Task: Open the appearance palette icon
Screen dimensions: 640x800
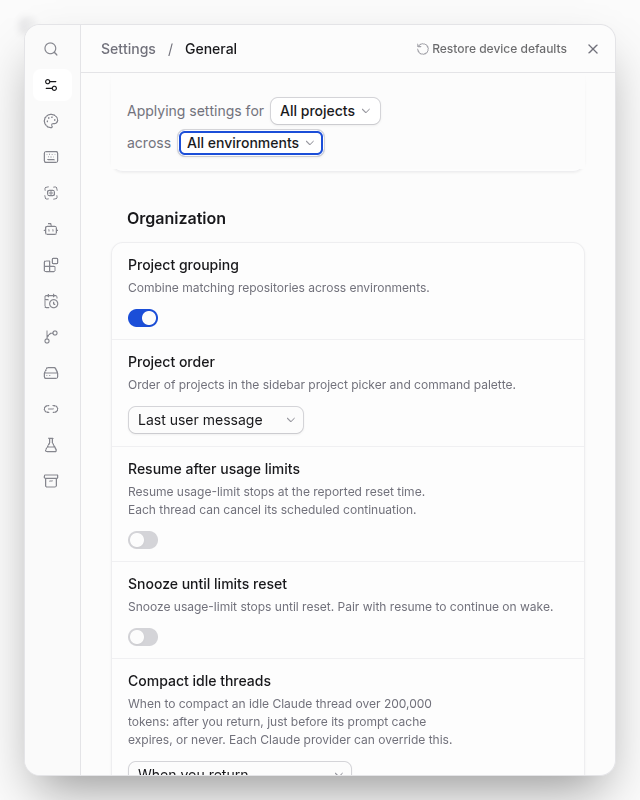Action: coord(51,121)
